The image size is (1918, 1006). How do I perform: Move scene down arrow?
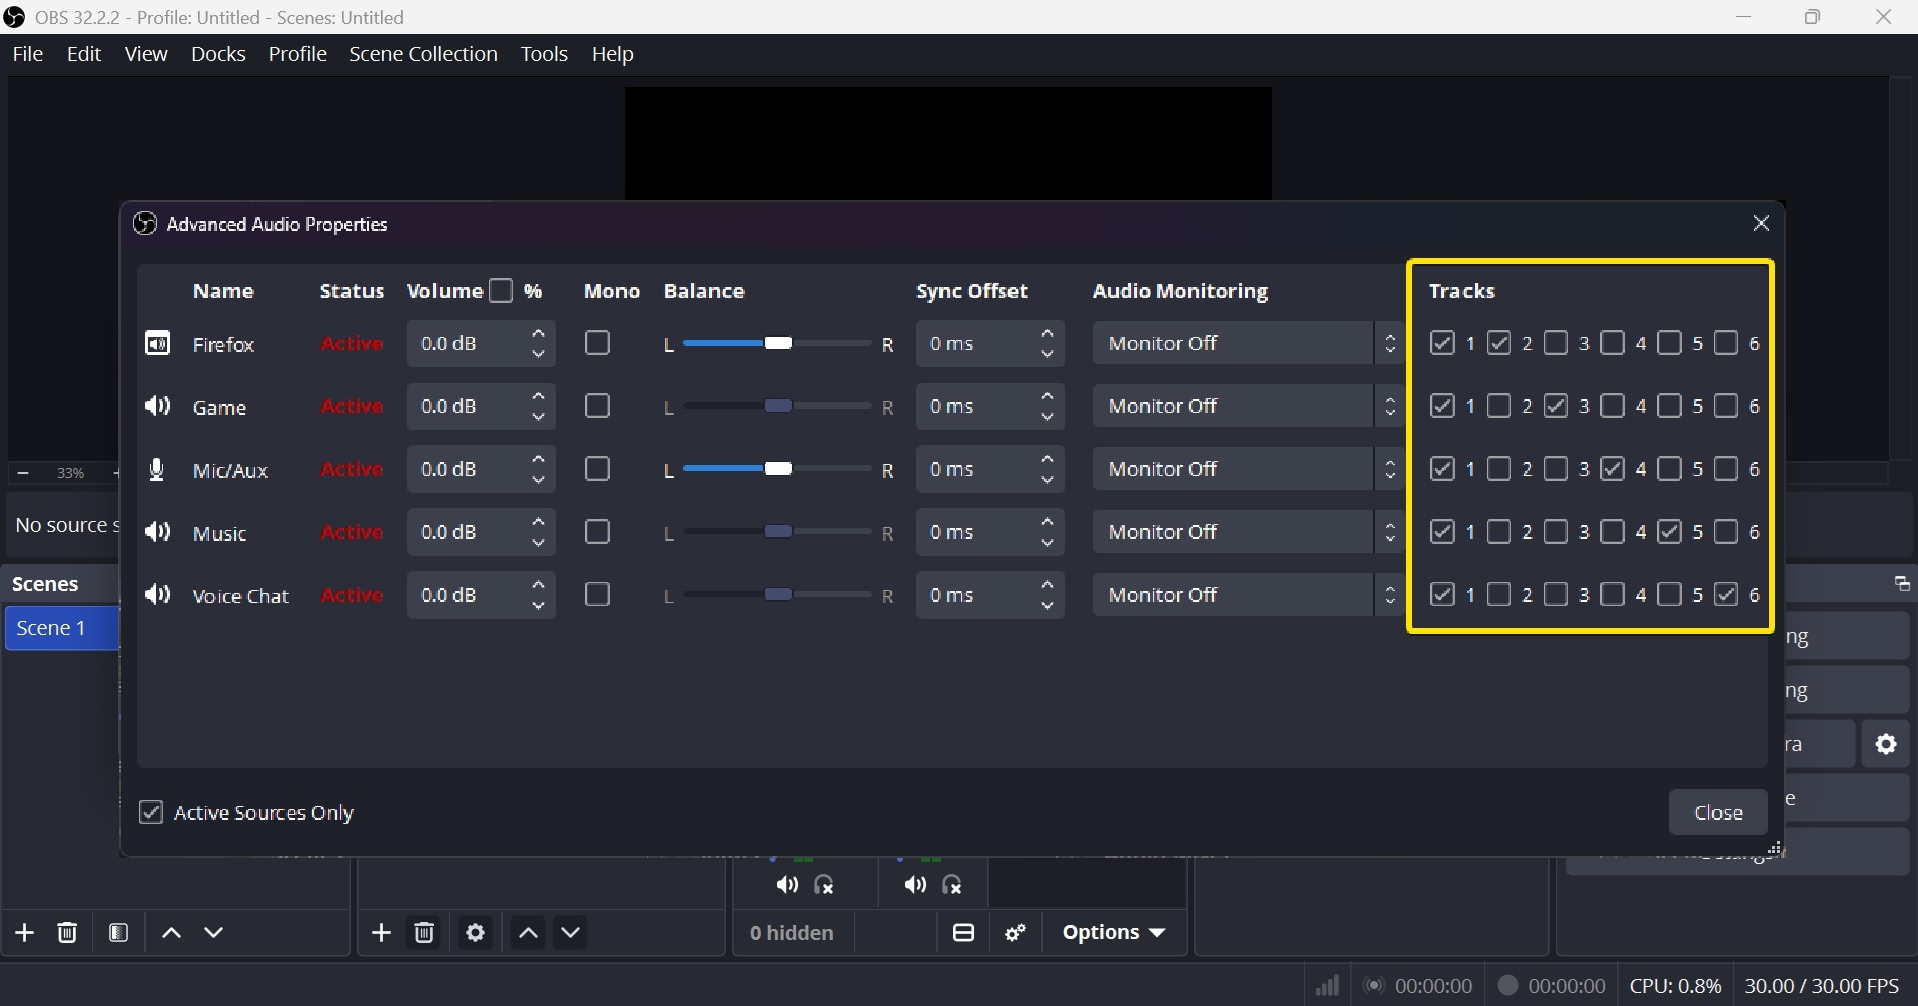click(x=215, y=934)
